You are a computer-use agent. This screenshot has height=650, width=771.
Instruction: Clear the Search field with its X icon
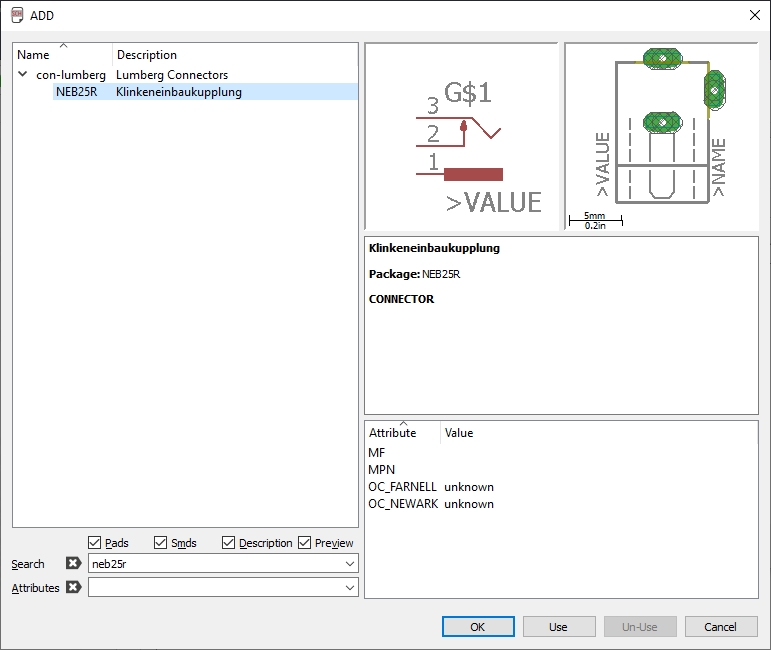click(x=73, y=563)
